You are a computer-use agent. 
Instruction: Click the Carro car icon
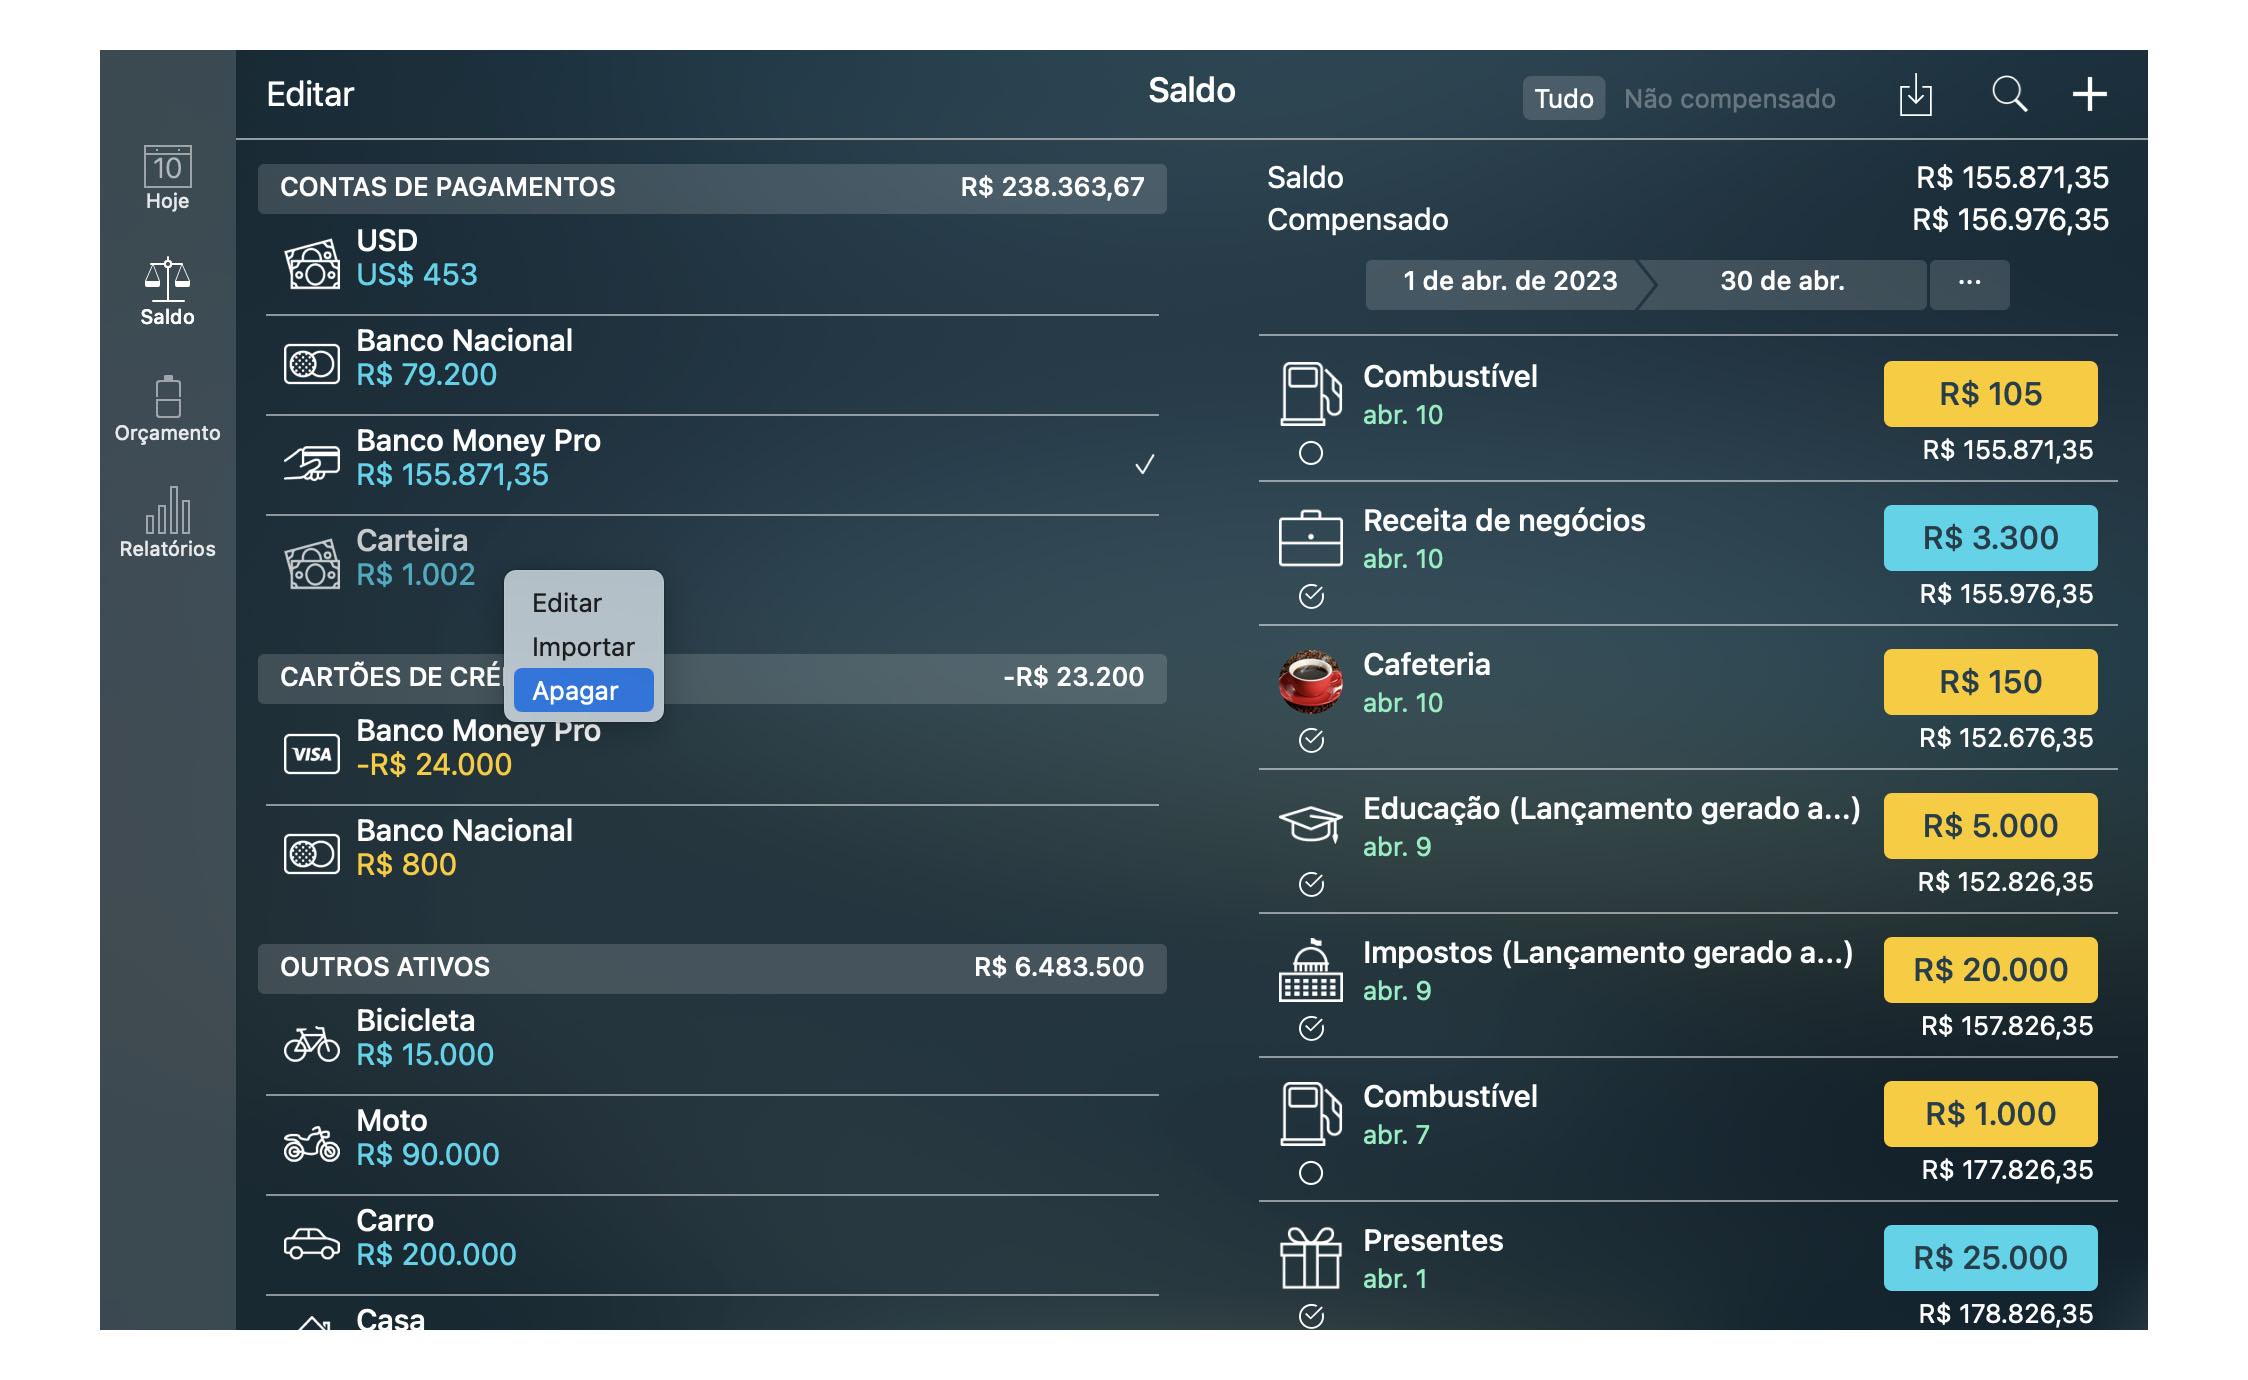pyautogui.click(x=312, y=1244)
